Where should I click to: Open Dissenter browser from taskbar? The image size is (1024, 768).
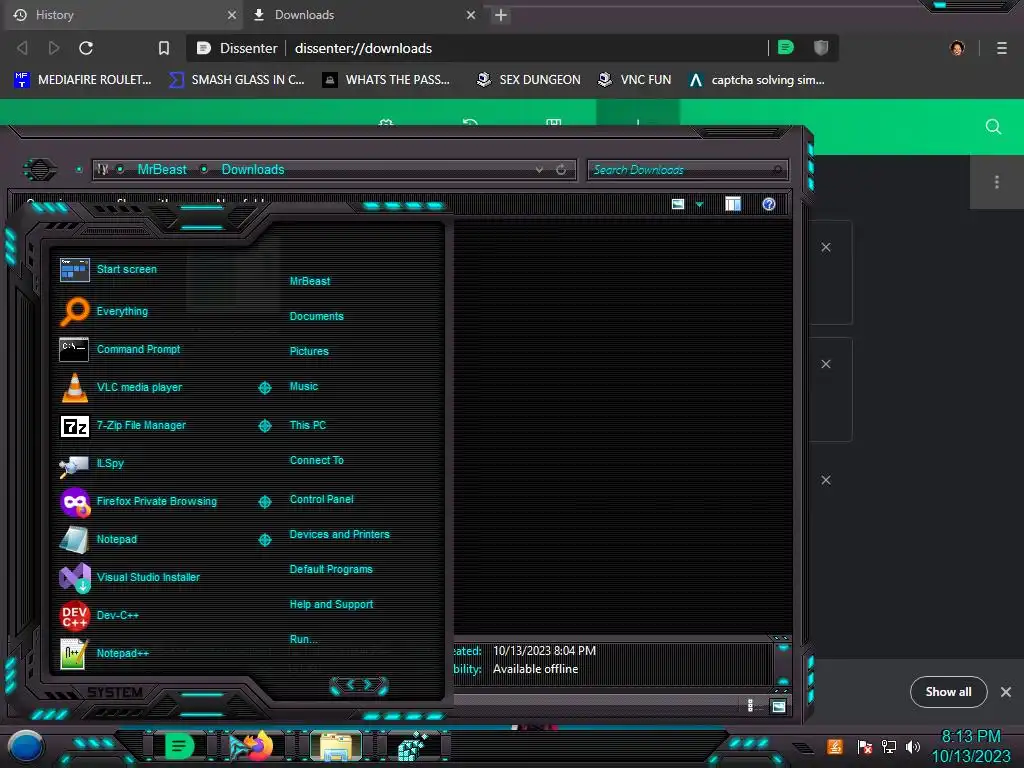click(180, 746)
